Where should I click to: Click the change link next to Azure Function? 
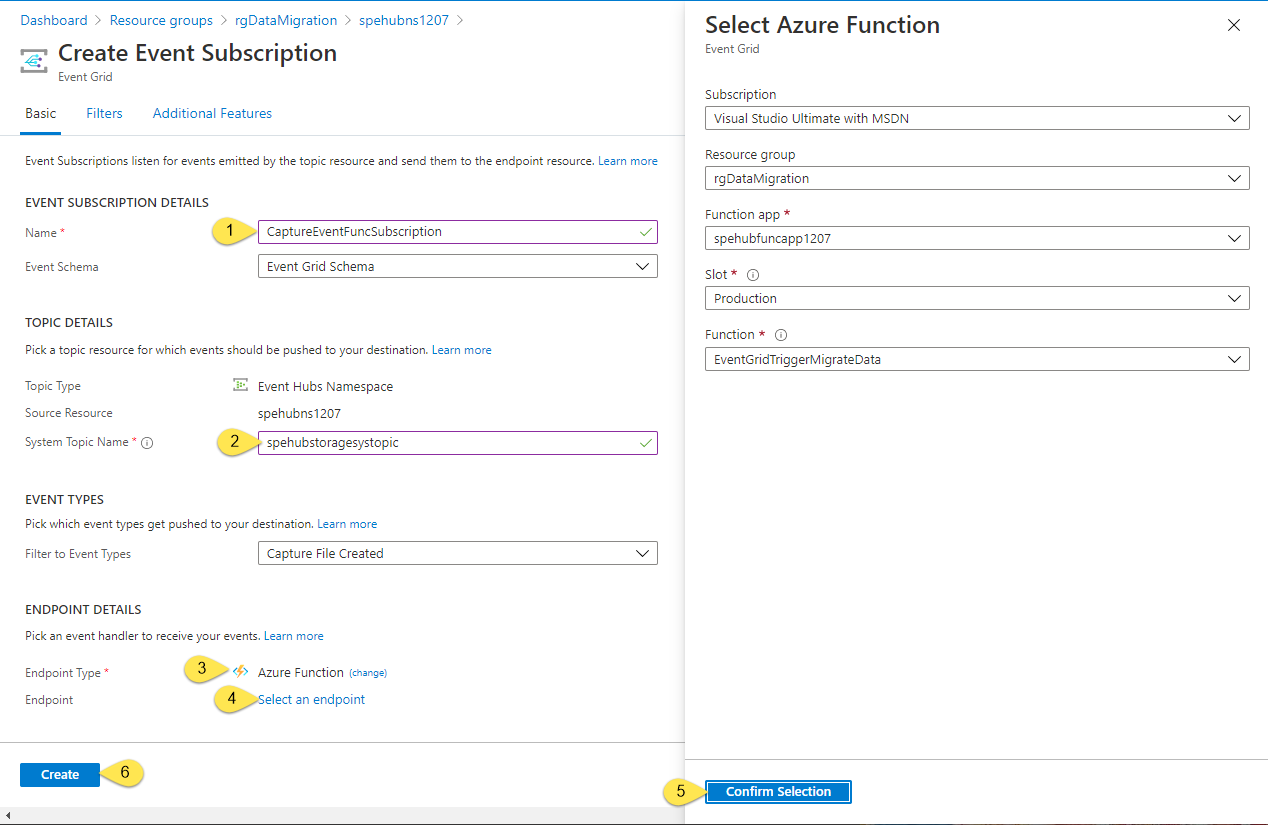tap(368, 672)
